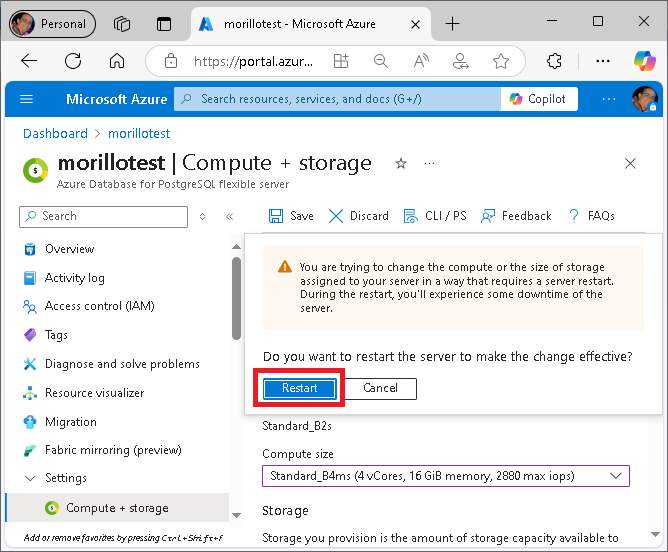Open Overview in the resource menu
This screenshot has width=668, height=552.
(69, 249)
